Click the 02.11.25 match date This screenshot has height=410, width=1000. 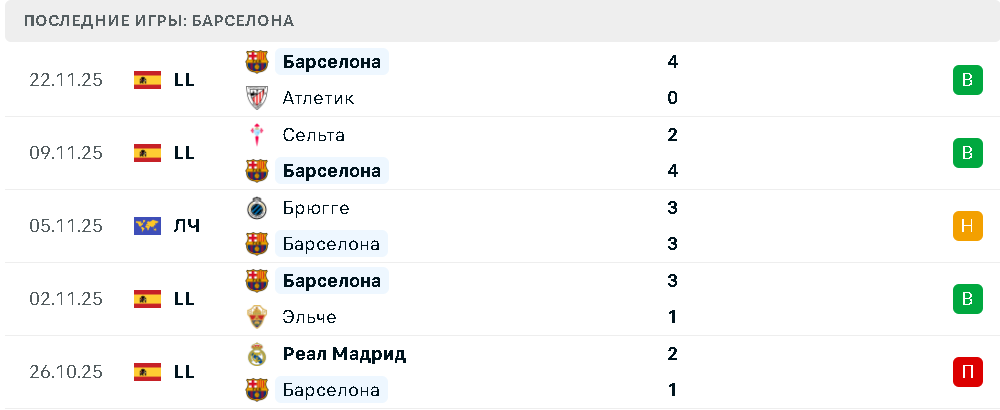(x=66, y=299)
